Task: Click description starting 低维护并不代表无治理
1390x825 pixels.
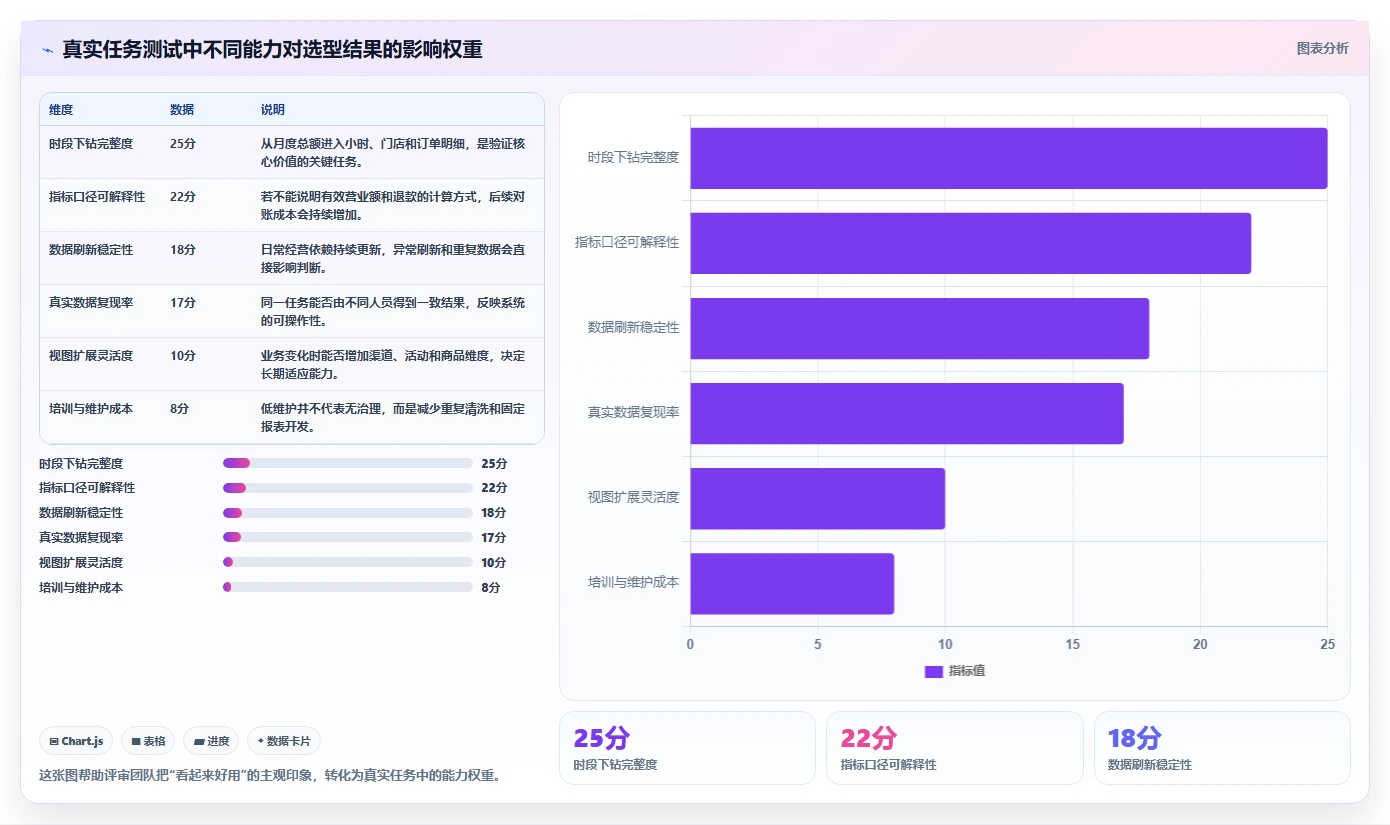Action: coord(393,417)
